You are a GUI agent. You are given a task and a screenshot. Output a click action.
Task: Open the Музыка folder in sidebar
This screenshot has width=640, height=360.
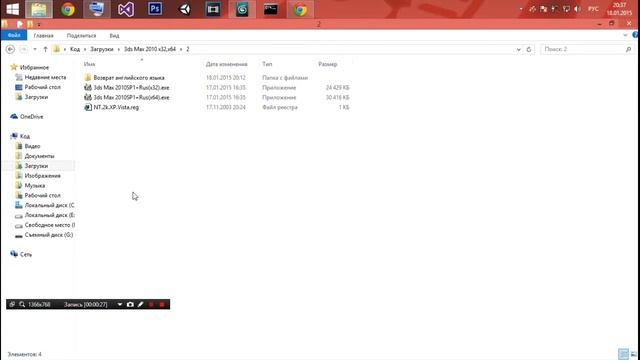(35, 185)
